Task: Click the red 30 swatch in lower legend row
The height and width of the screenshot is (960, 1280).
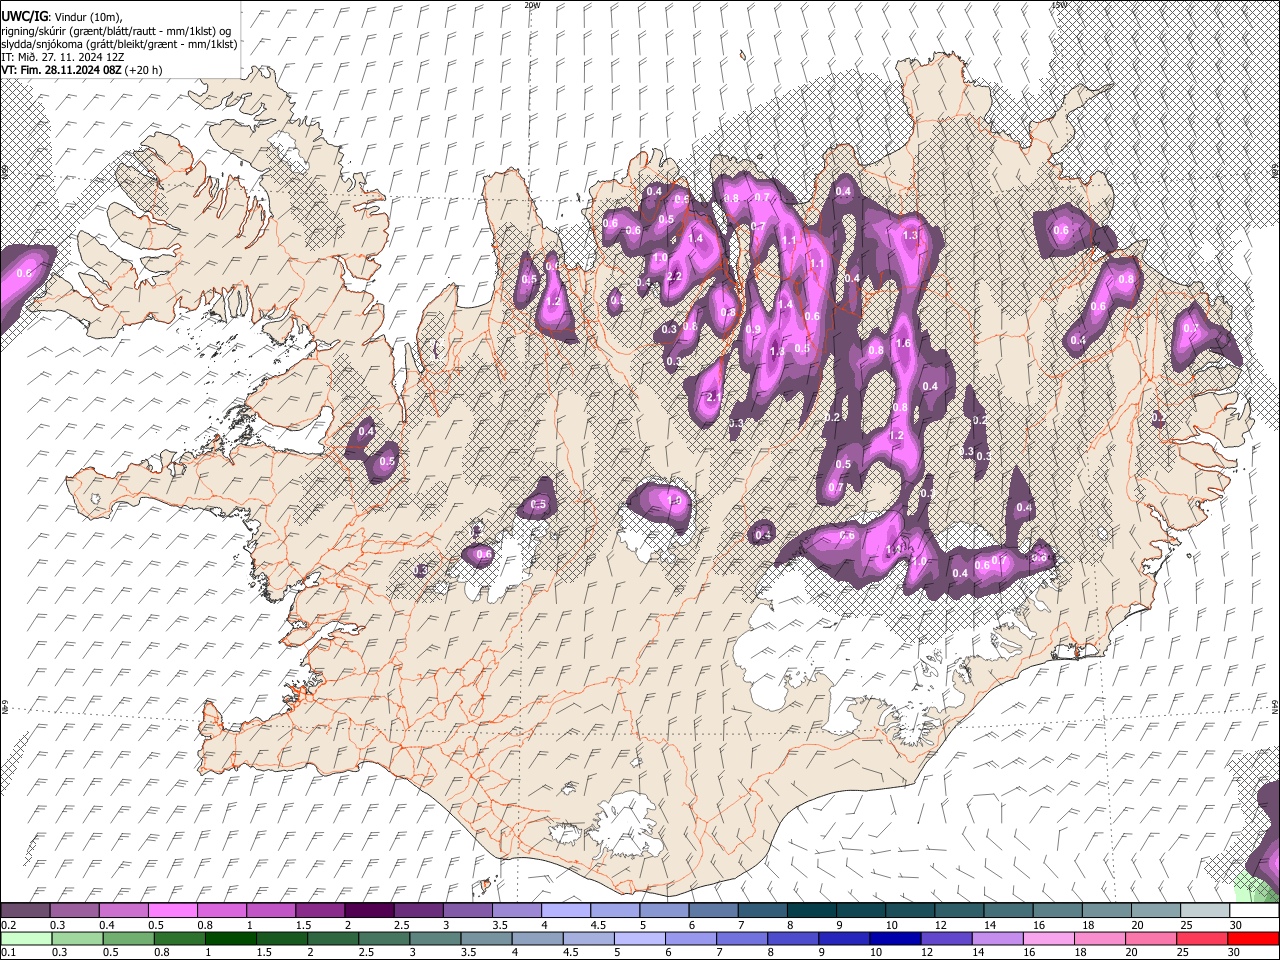Action: 1254,939
